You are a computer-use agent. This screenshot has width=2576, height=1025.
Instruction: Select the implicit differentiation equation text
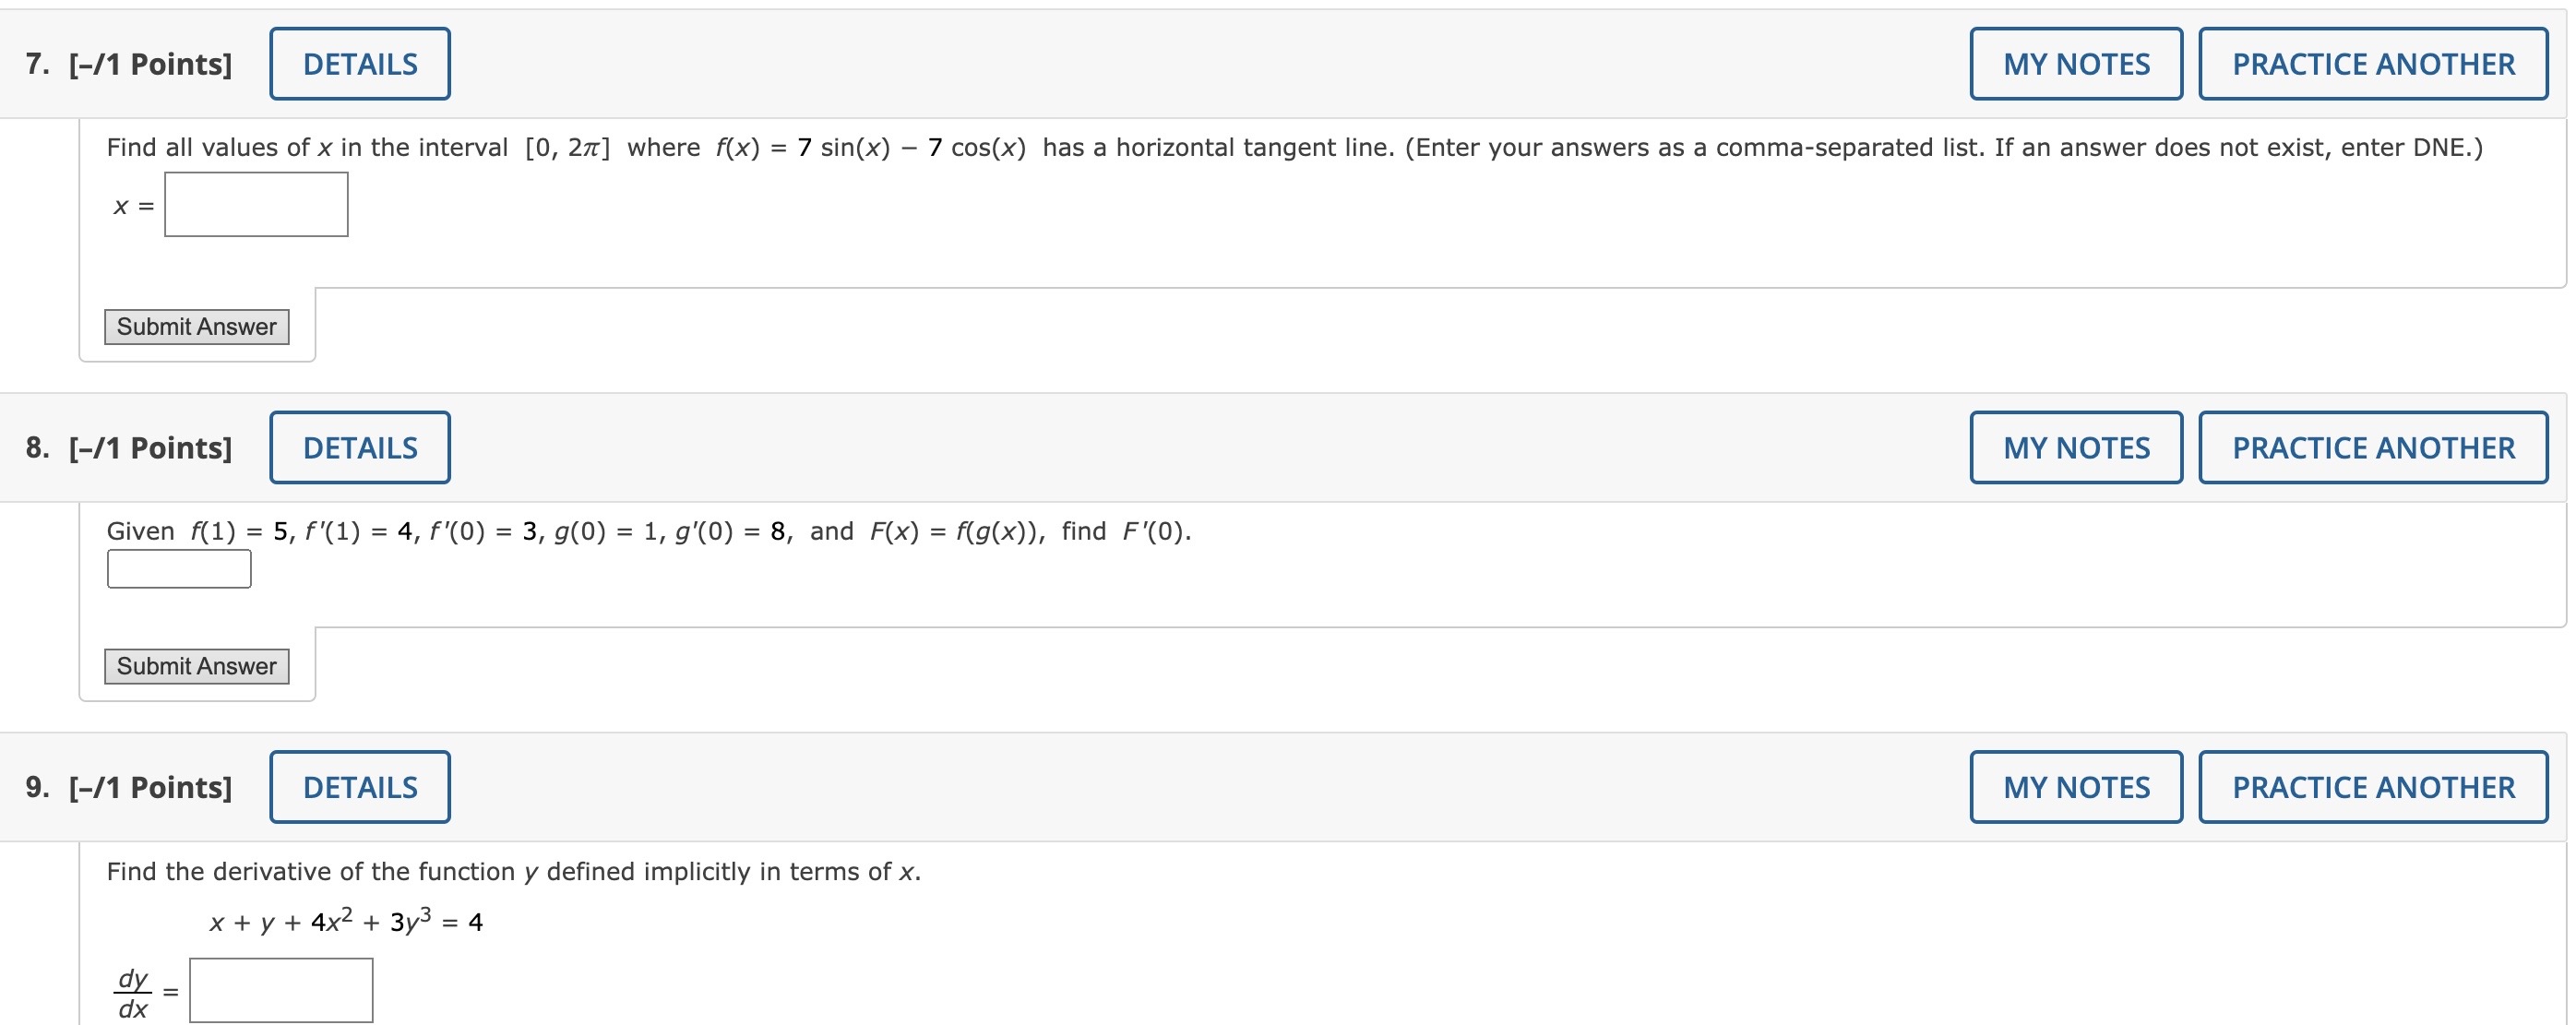pyautogui.click(x=345, y=920)
